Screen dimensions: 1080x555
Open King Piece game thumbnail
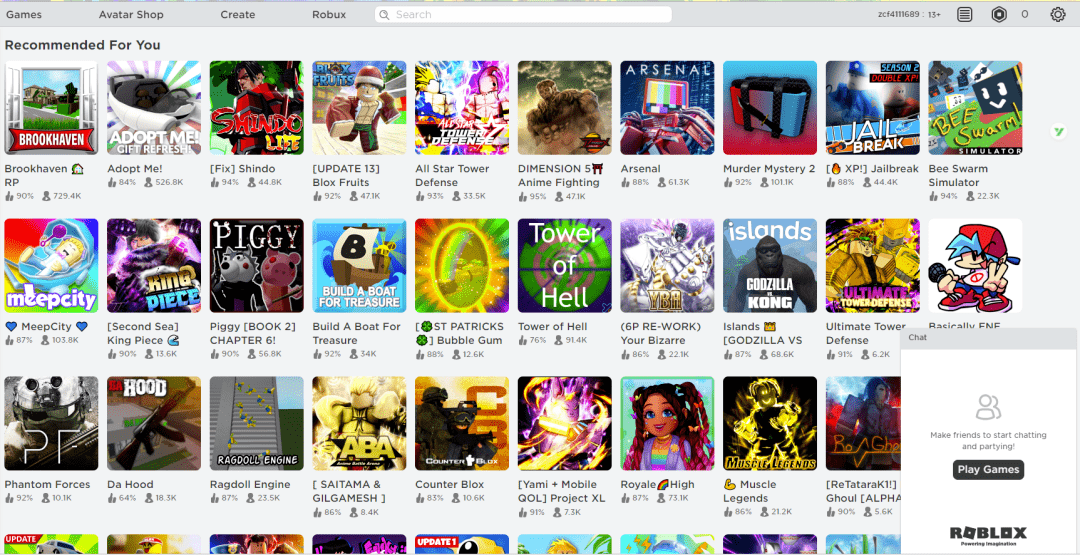(x=154, y=266)
